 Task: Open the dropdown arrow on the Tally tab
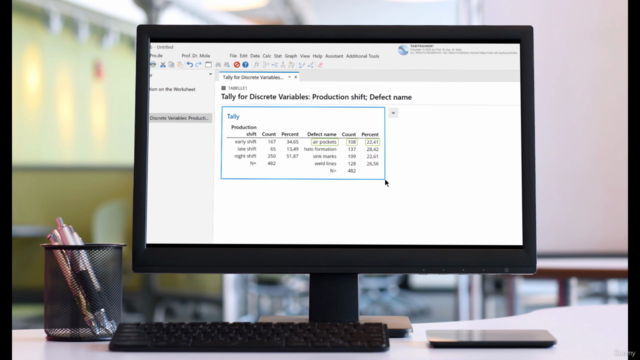(x=289, y=77)
